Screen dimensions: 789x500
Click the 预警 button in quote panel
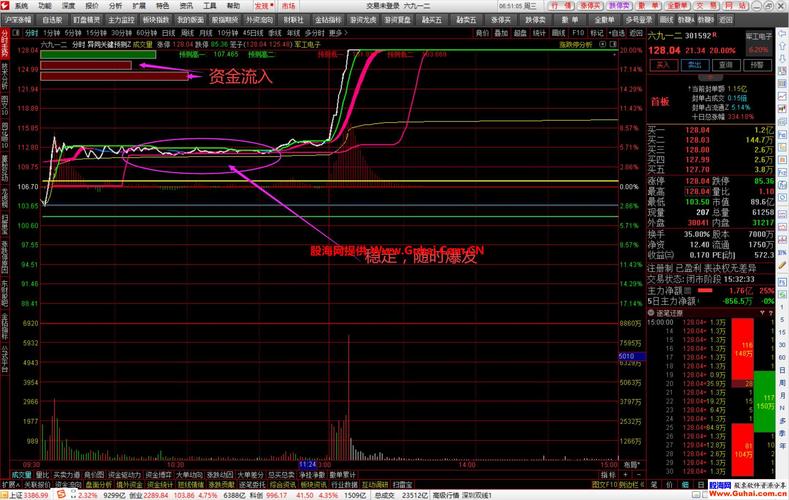click(x=757, y=65)
